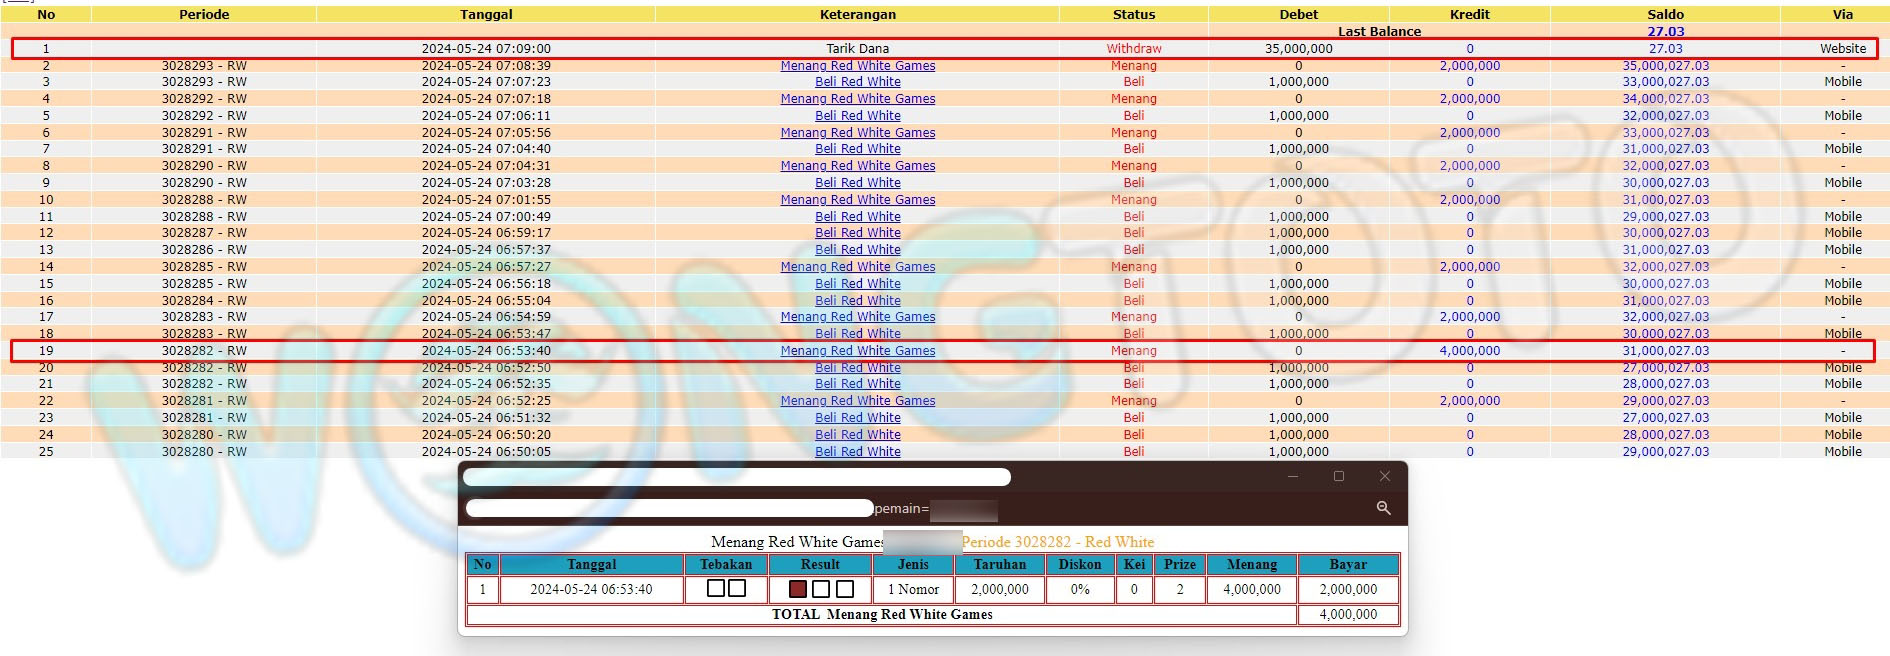
Task: Click the first empty Tebakan box
Action: 715,588
